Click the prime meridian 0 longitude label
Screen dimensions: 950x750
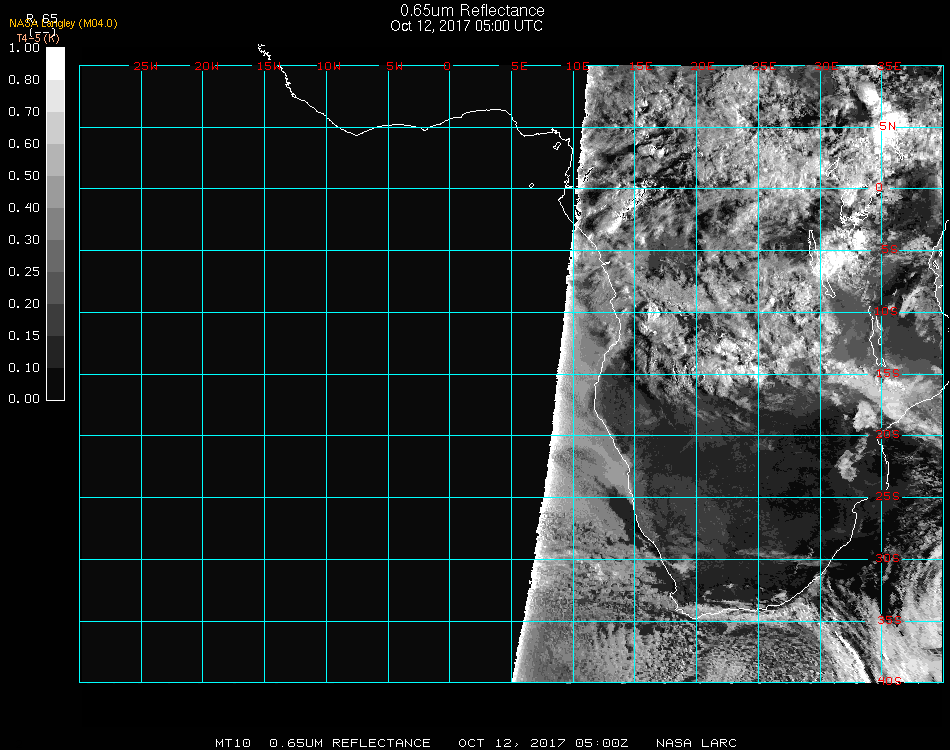tap(447, 66)
